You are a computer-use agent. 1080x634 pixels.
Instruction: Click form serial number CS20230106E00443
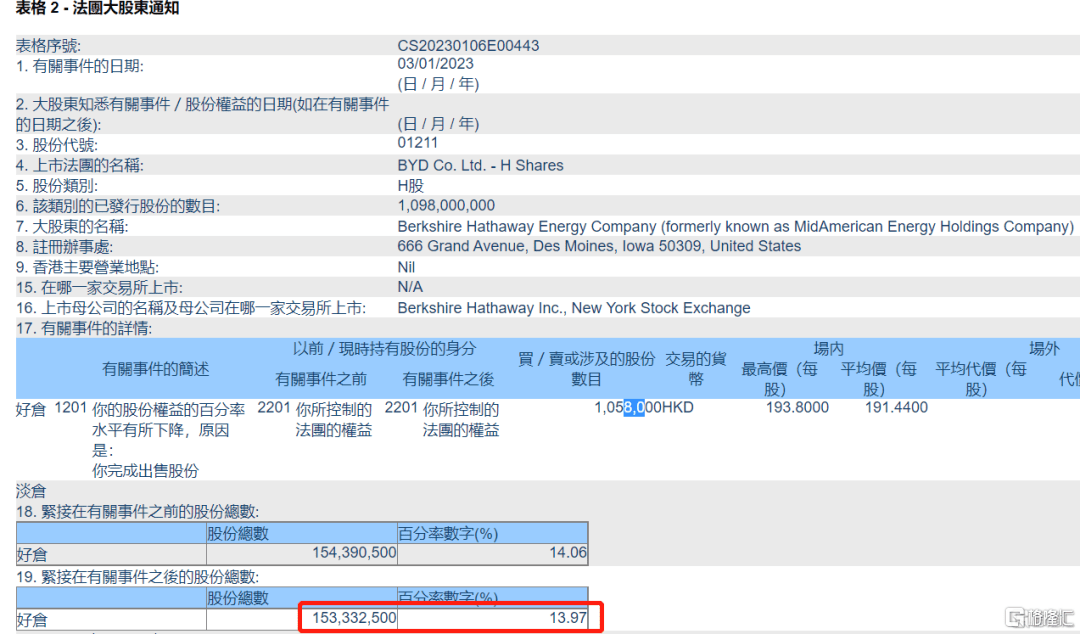[468, 46]
